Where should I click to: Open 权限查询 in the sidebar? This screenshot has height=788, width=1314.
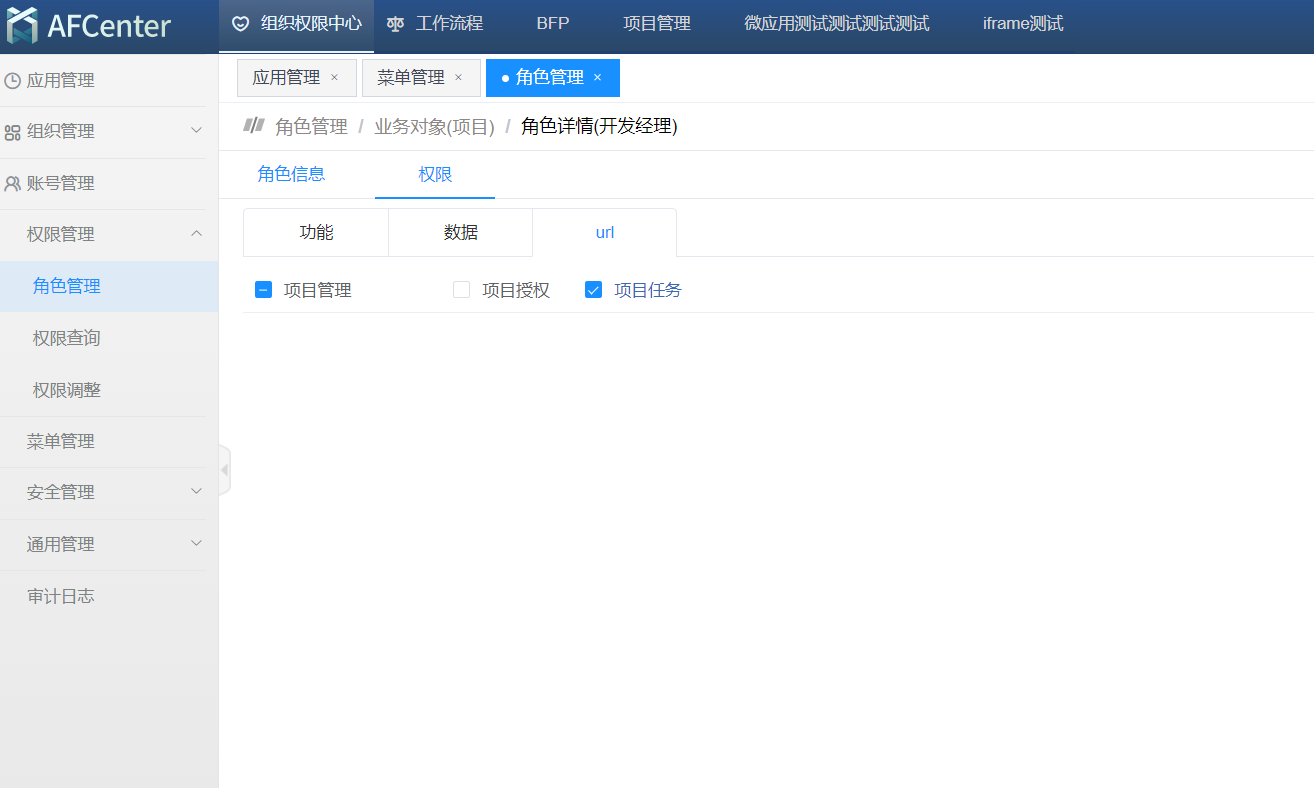coord(67,338)
